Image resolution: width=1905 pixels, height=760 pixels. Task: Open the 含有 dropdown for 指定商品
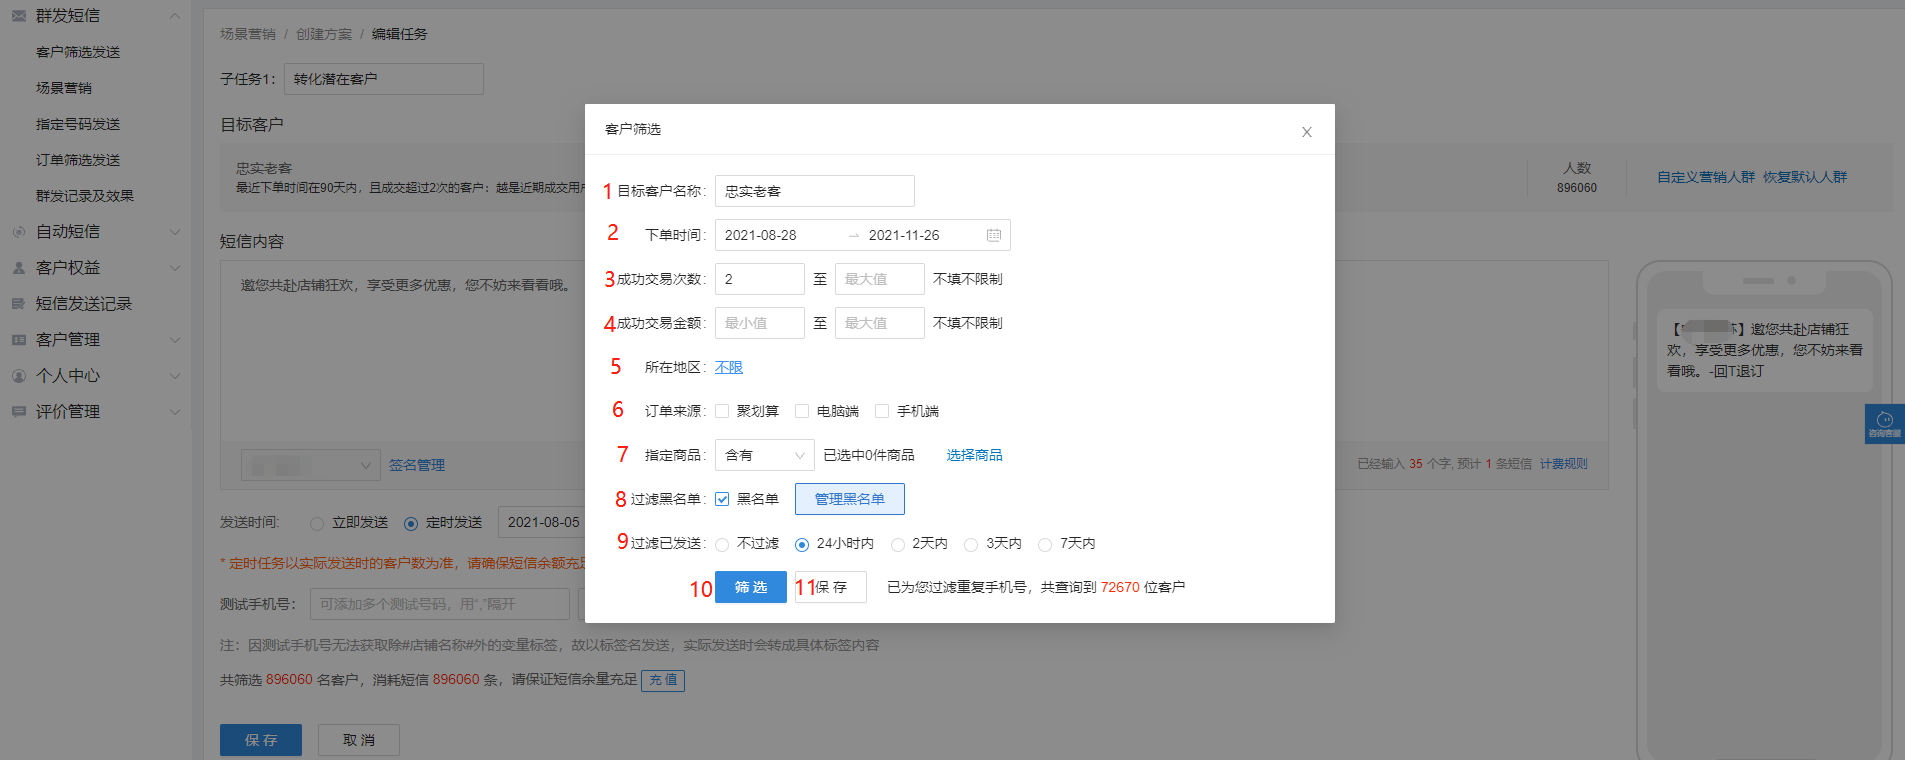765,455
